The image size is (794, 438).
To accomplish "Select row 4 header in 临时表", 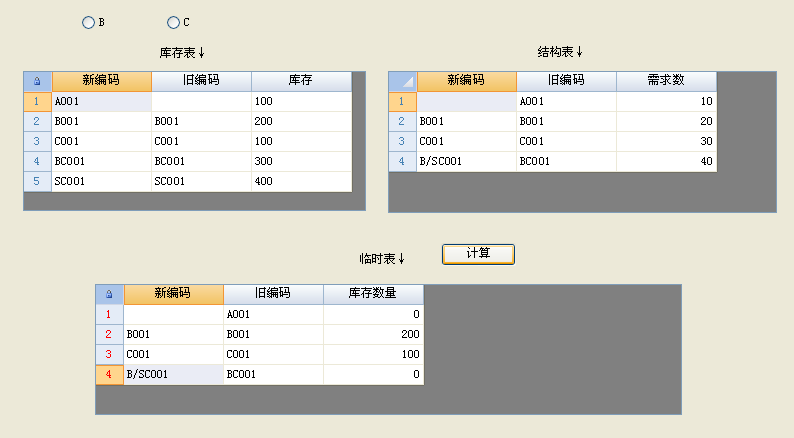I will [x=109, y=374].
